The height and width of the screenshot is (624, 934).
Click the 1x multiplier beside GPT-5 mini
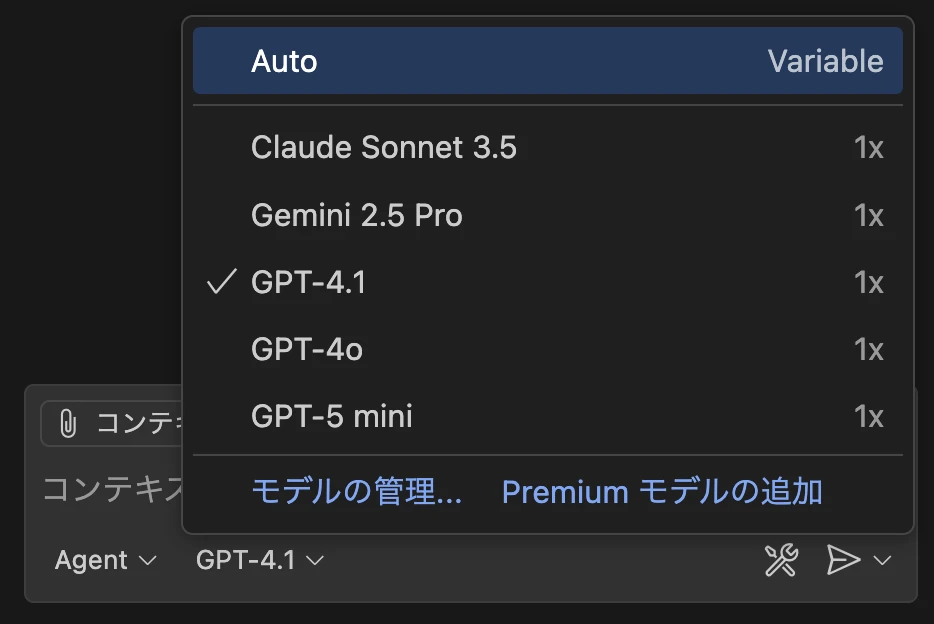point(868,416)
